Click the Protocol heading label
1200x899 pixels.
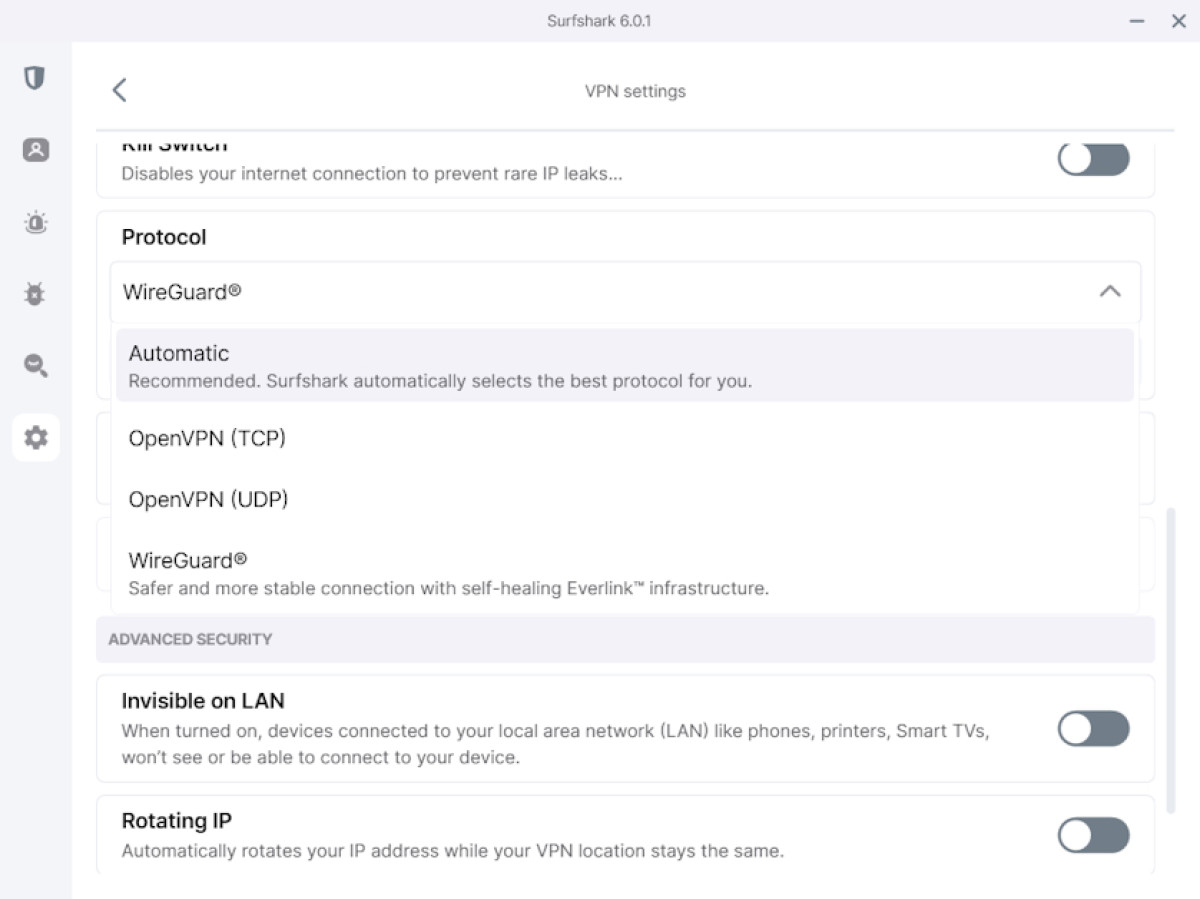tap(164, 237)
